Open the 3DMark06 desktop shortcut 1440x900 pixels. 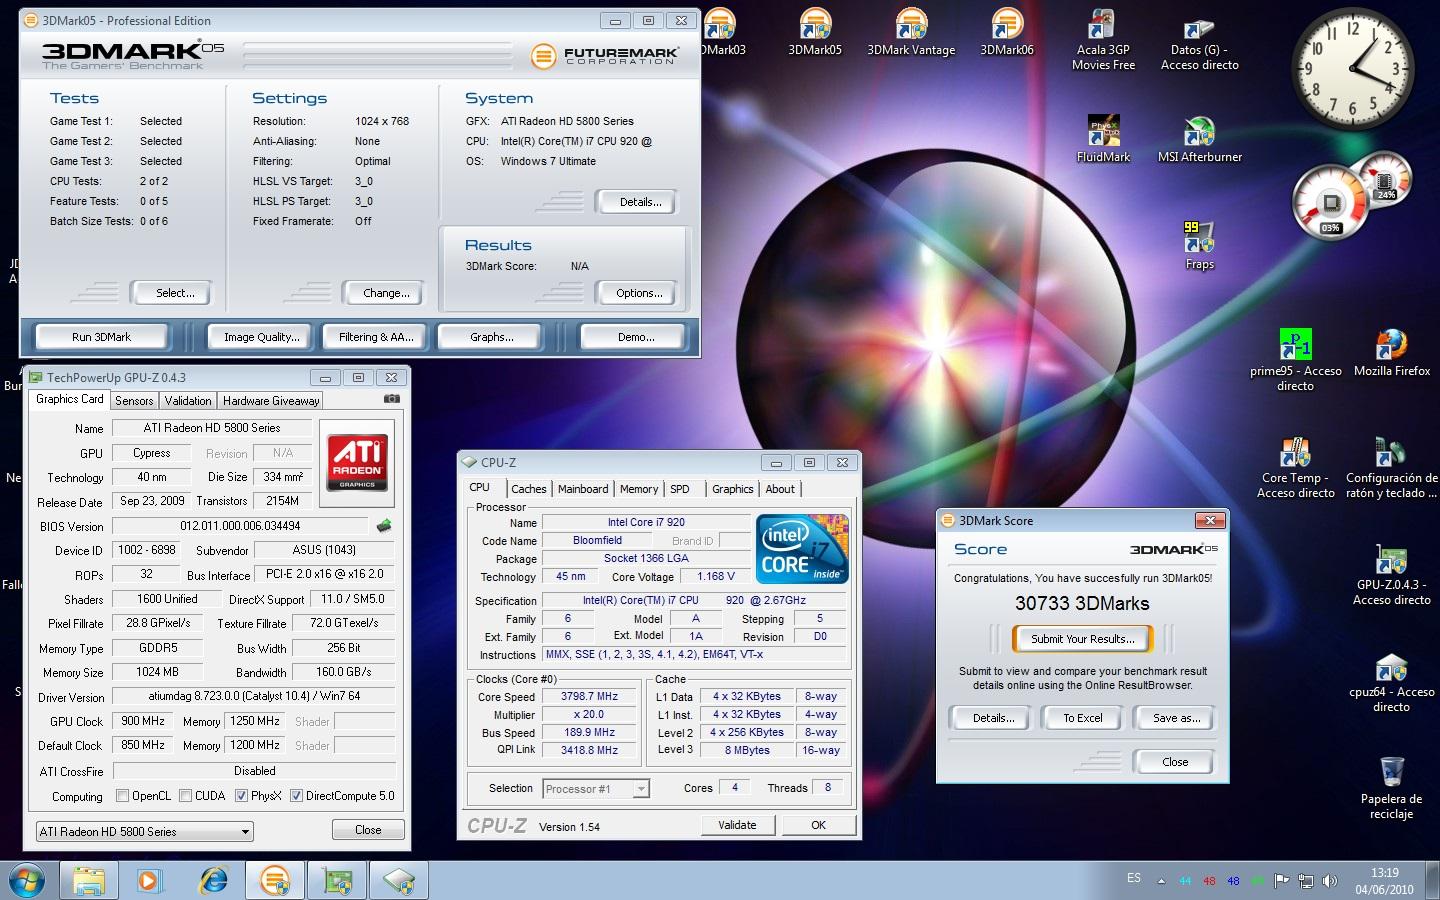pyautogui.click(x=1007, y=32)
